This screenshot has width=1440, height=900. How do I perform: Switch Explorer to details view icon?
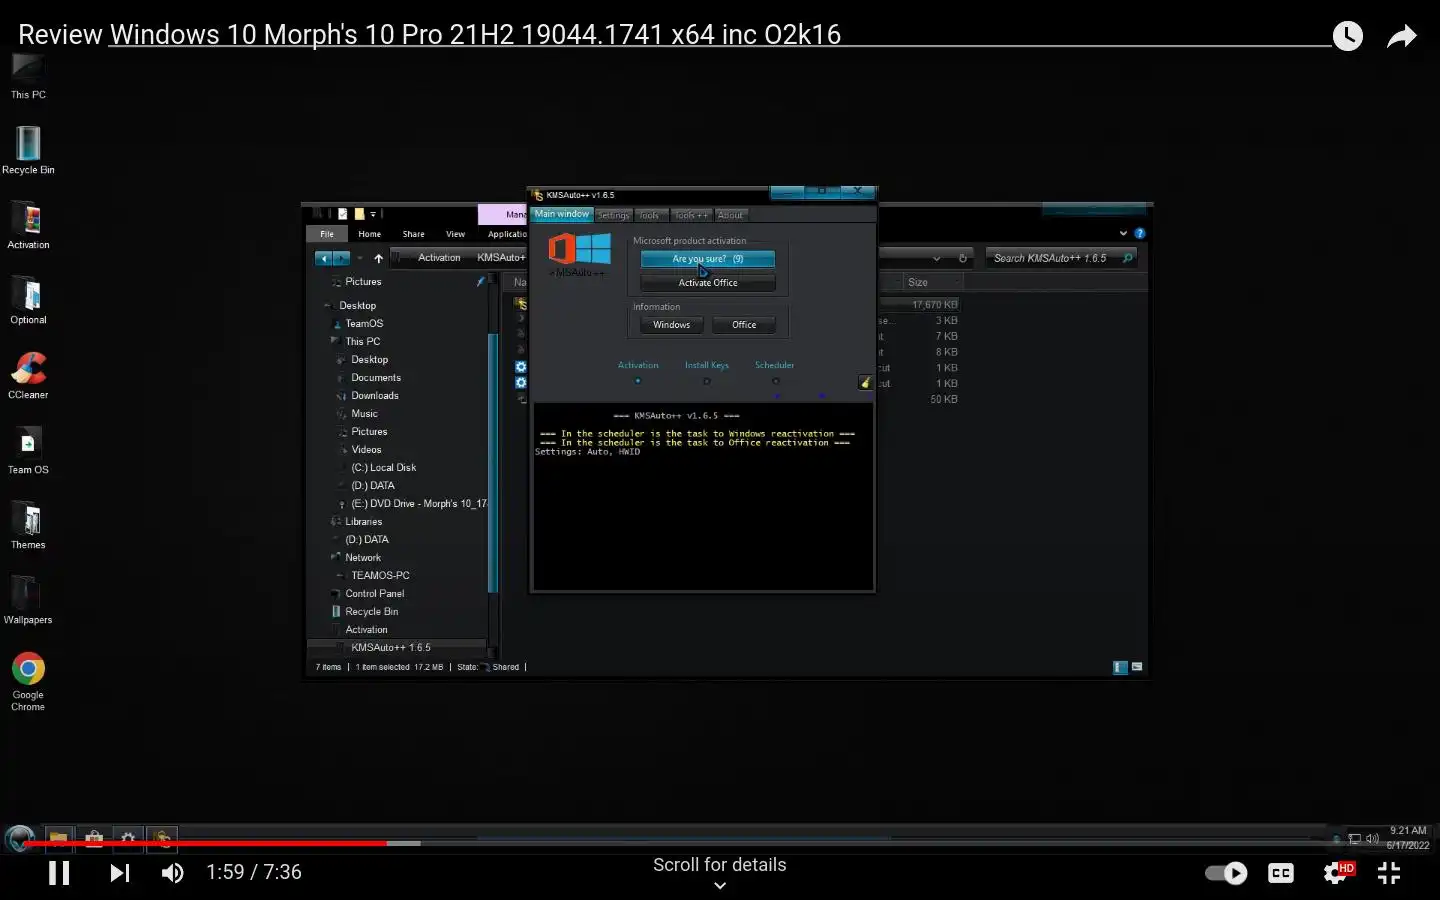click(1120, 667)
